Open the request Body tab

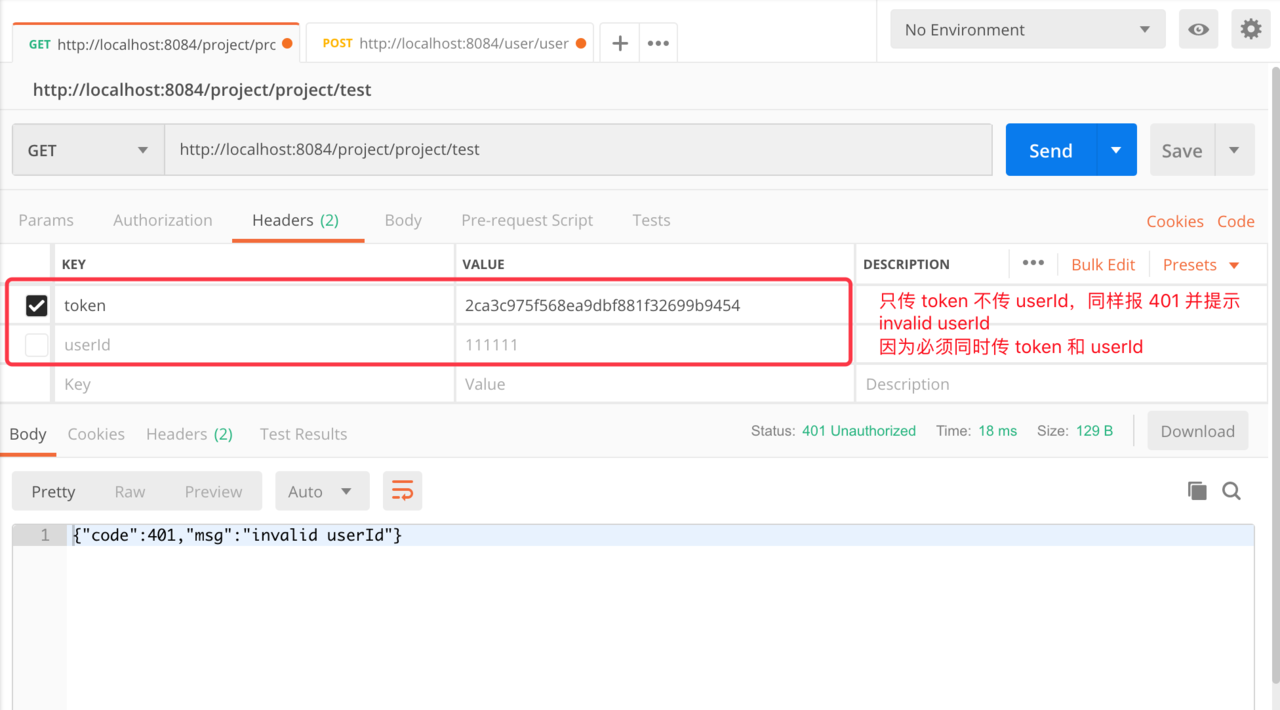[x=403, y=220]
